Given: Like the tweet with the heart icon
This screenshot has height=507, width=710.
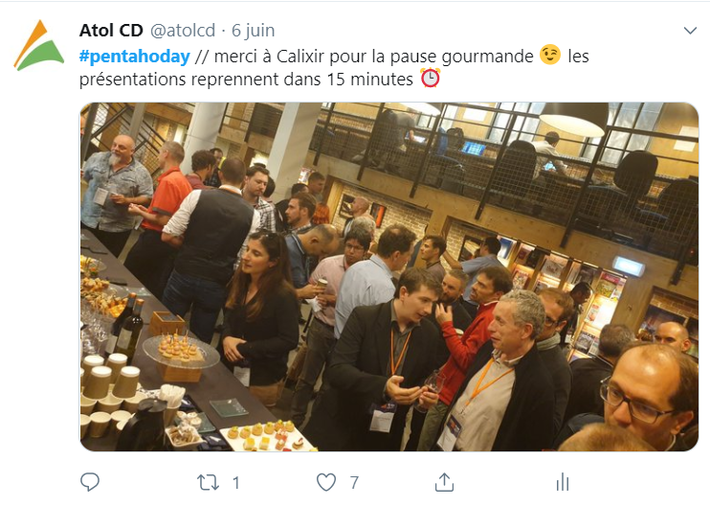Looking at the screenshot, I should click(x=326, y=482).
